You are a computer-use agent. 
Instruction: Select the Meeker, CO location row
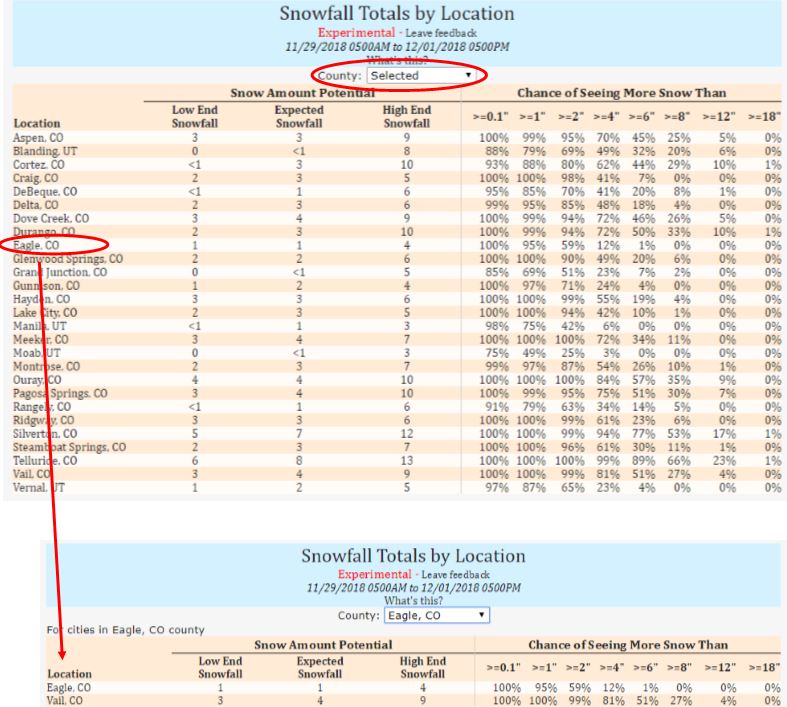coord(397,340)
